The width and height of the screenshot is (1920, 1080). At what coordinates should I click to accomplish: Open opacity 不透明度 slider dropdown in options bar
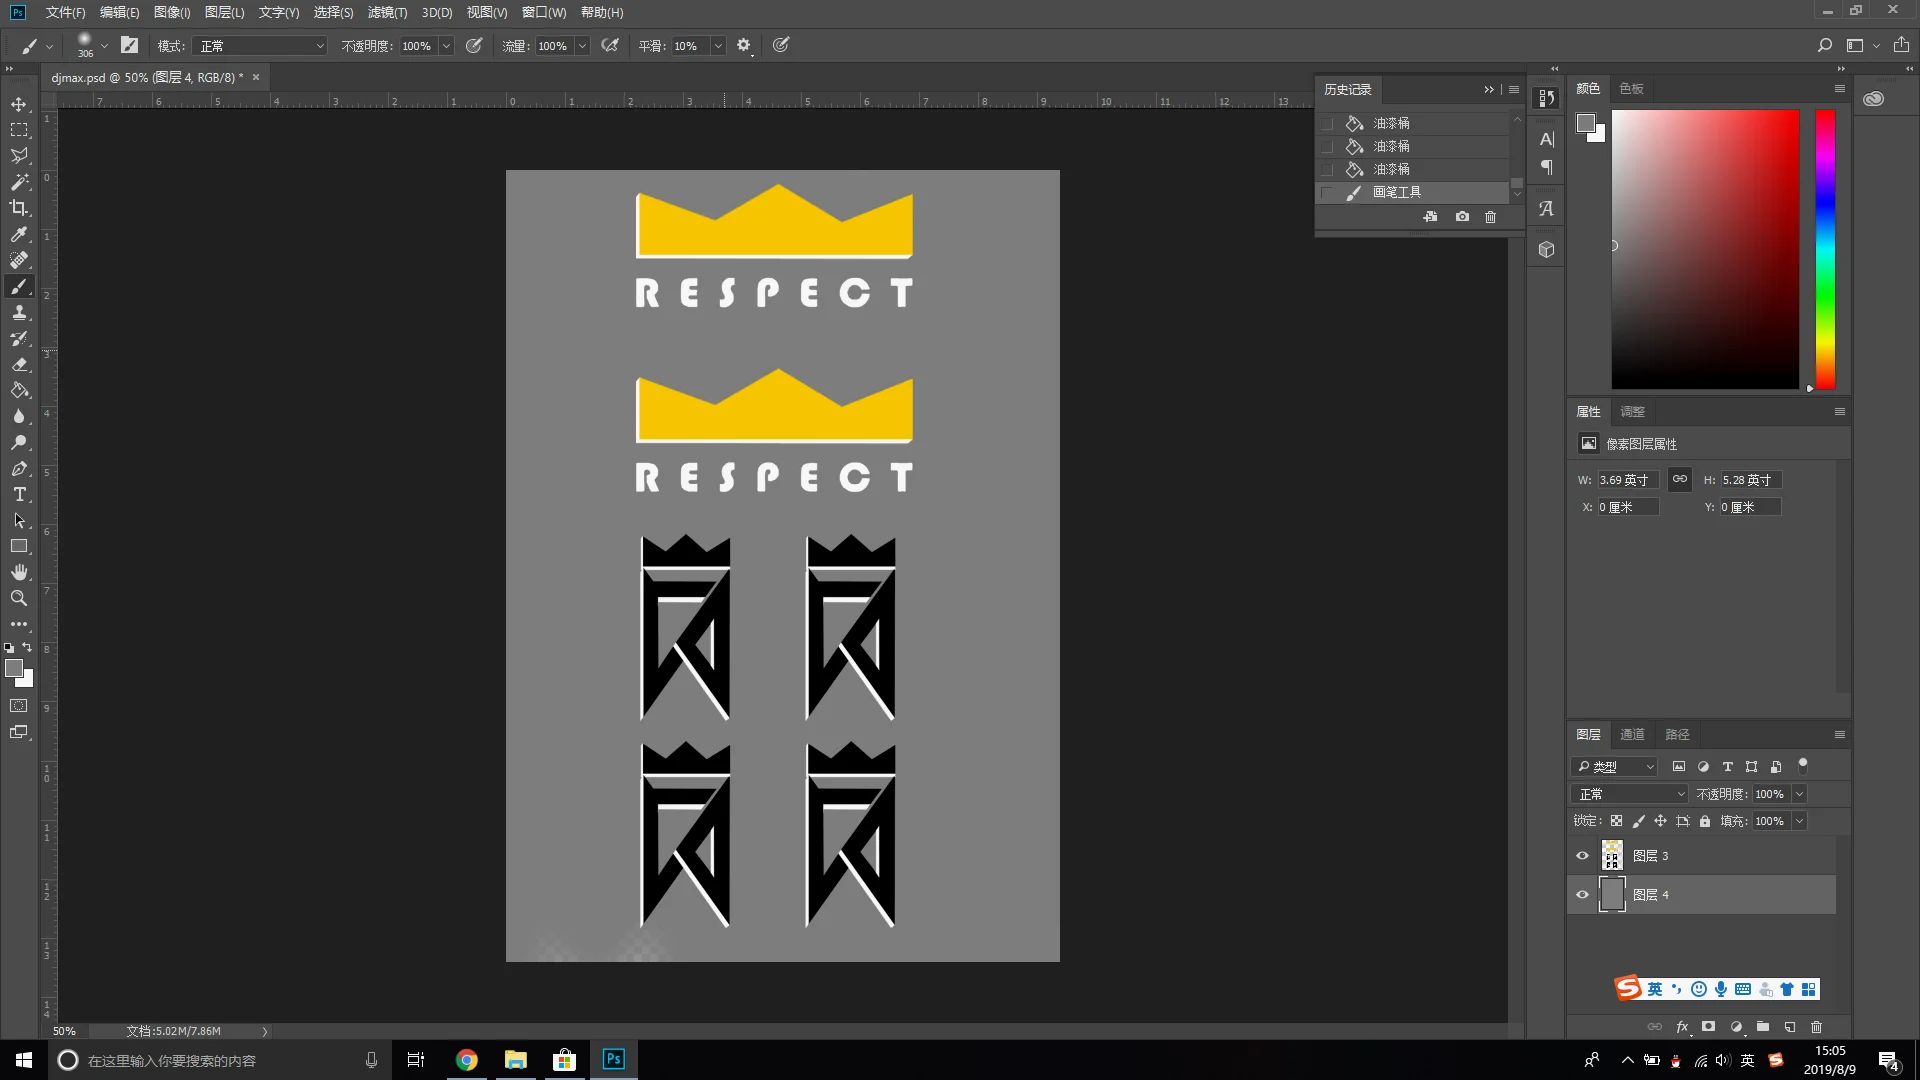446,46
